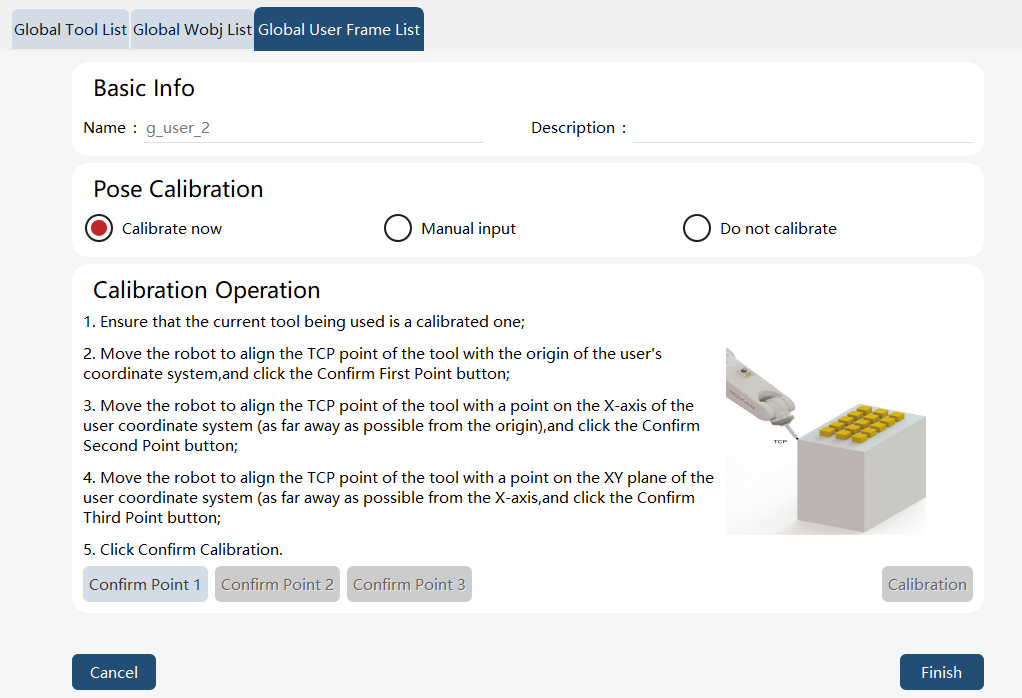Viewport: 1022px width, 698px height.
Task: Select Global User Frame List tab
Action: coord(339,29)
